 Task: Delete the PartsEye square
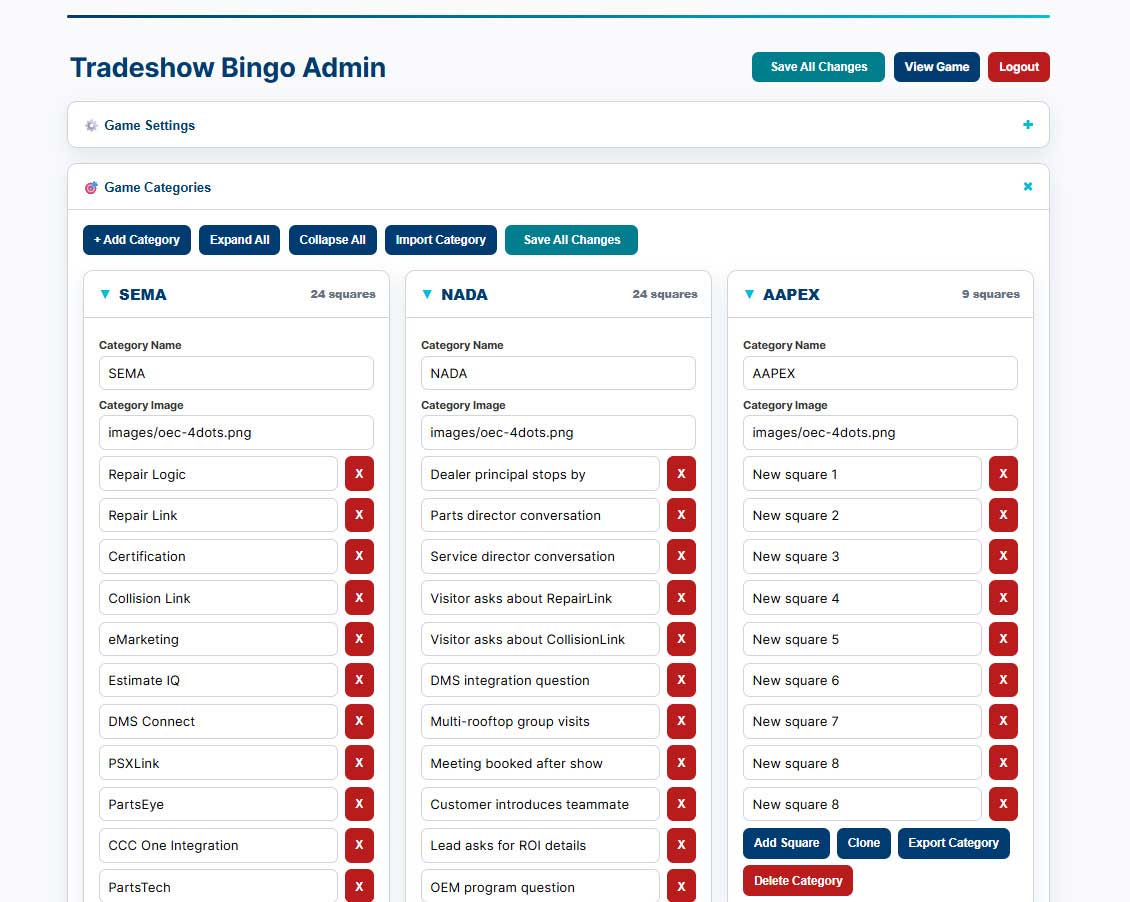pos(359,803)
